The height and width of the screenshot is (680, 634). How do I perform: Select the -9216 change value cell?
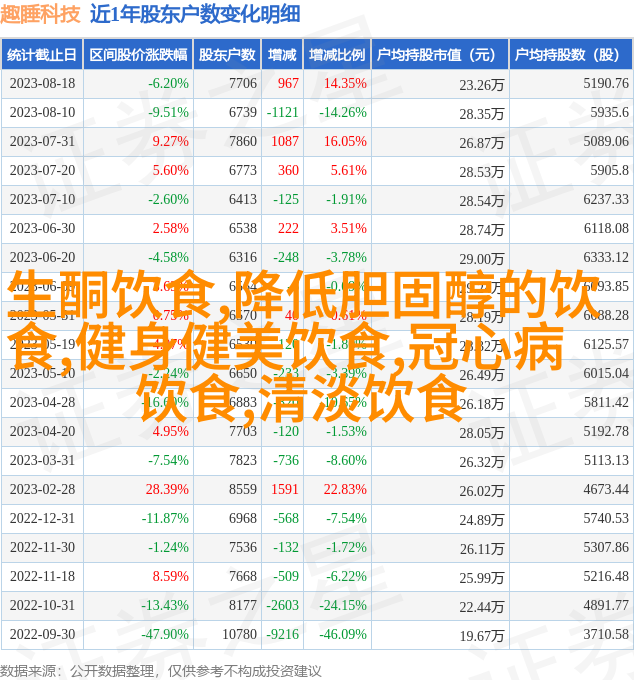coord(283,635)
